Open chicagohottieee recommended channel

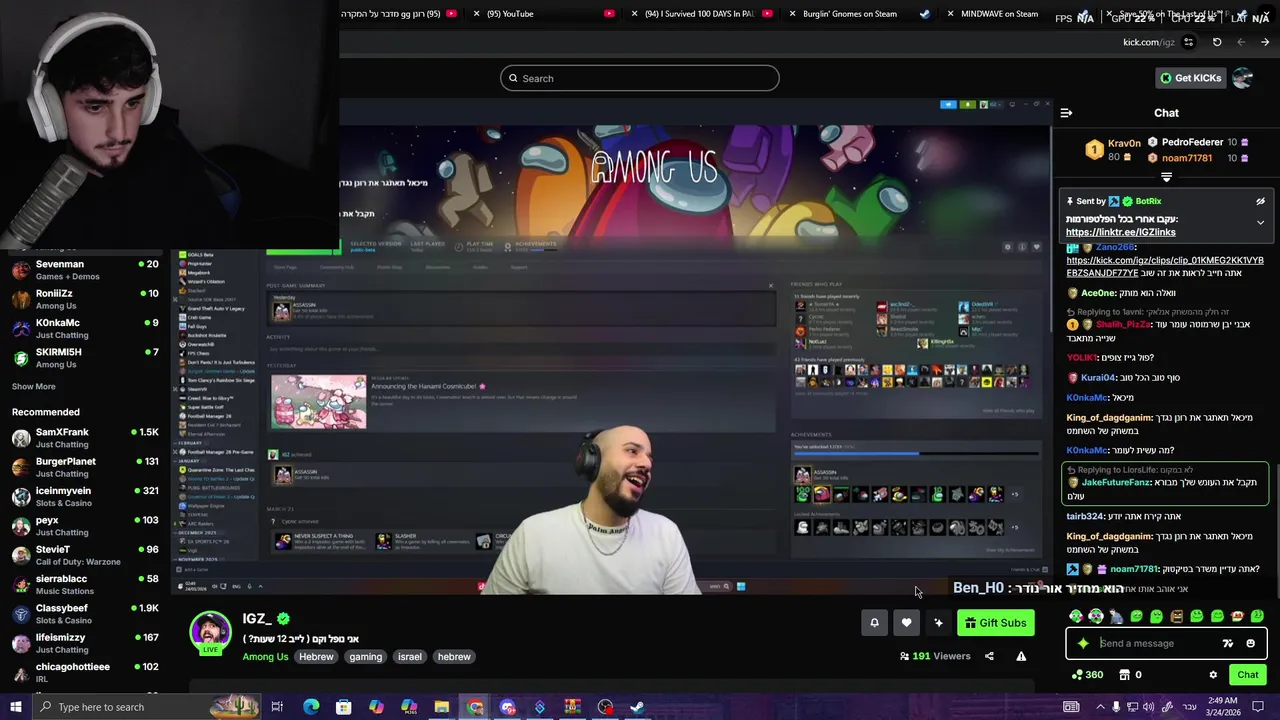[85, 672]
